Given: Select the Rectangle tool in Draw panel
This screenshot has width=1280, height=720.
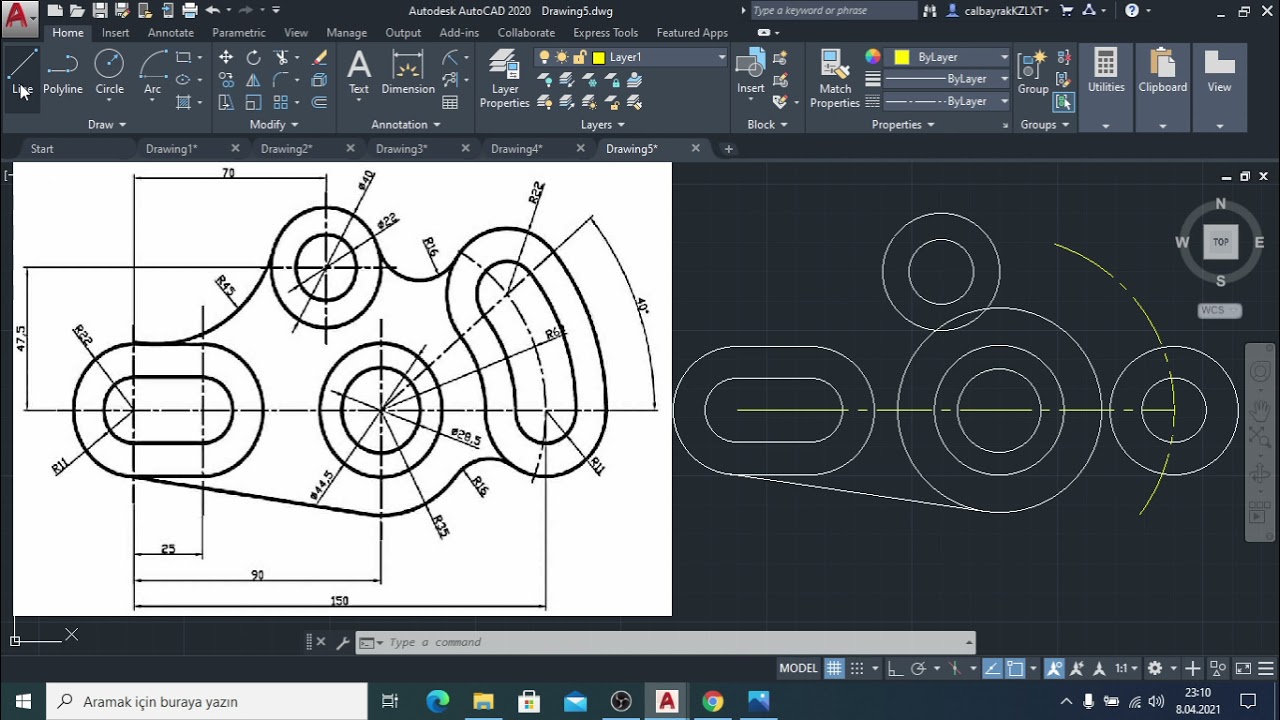Looking at the screenshot, I should 183,58.
